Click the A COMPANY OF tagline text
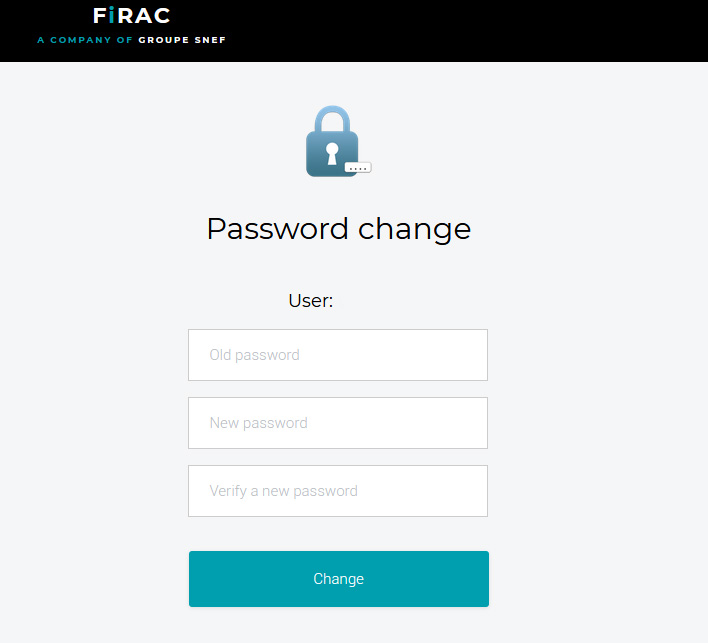Screen dimensions: 708x643 (x=84, y=41)
